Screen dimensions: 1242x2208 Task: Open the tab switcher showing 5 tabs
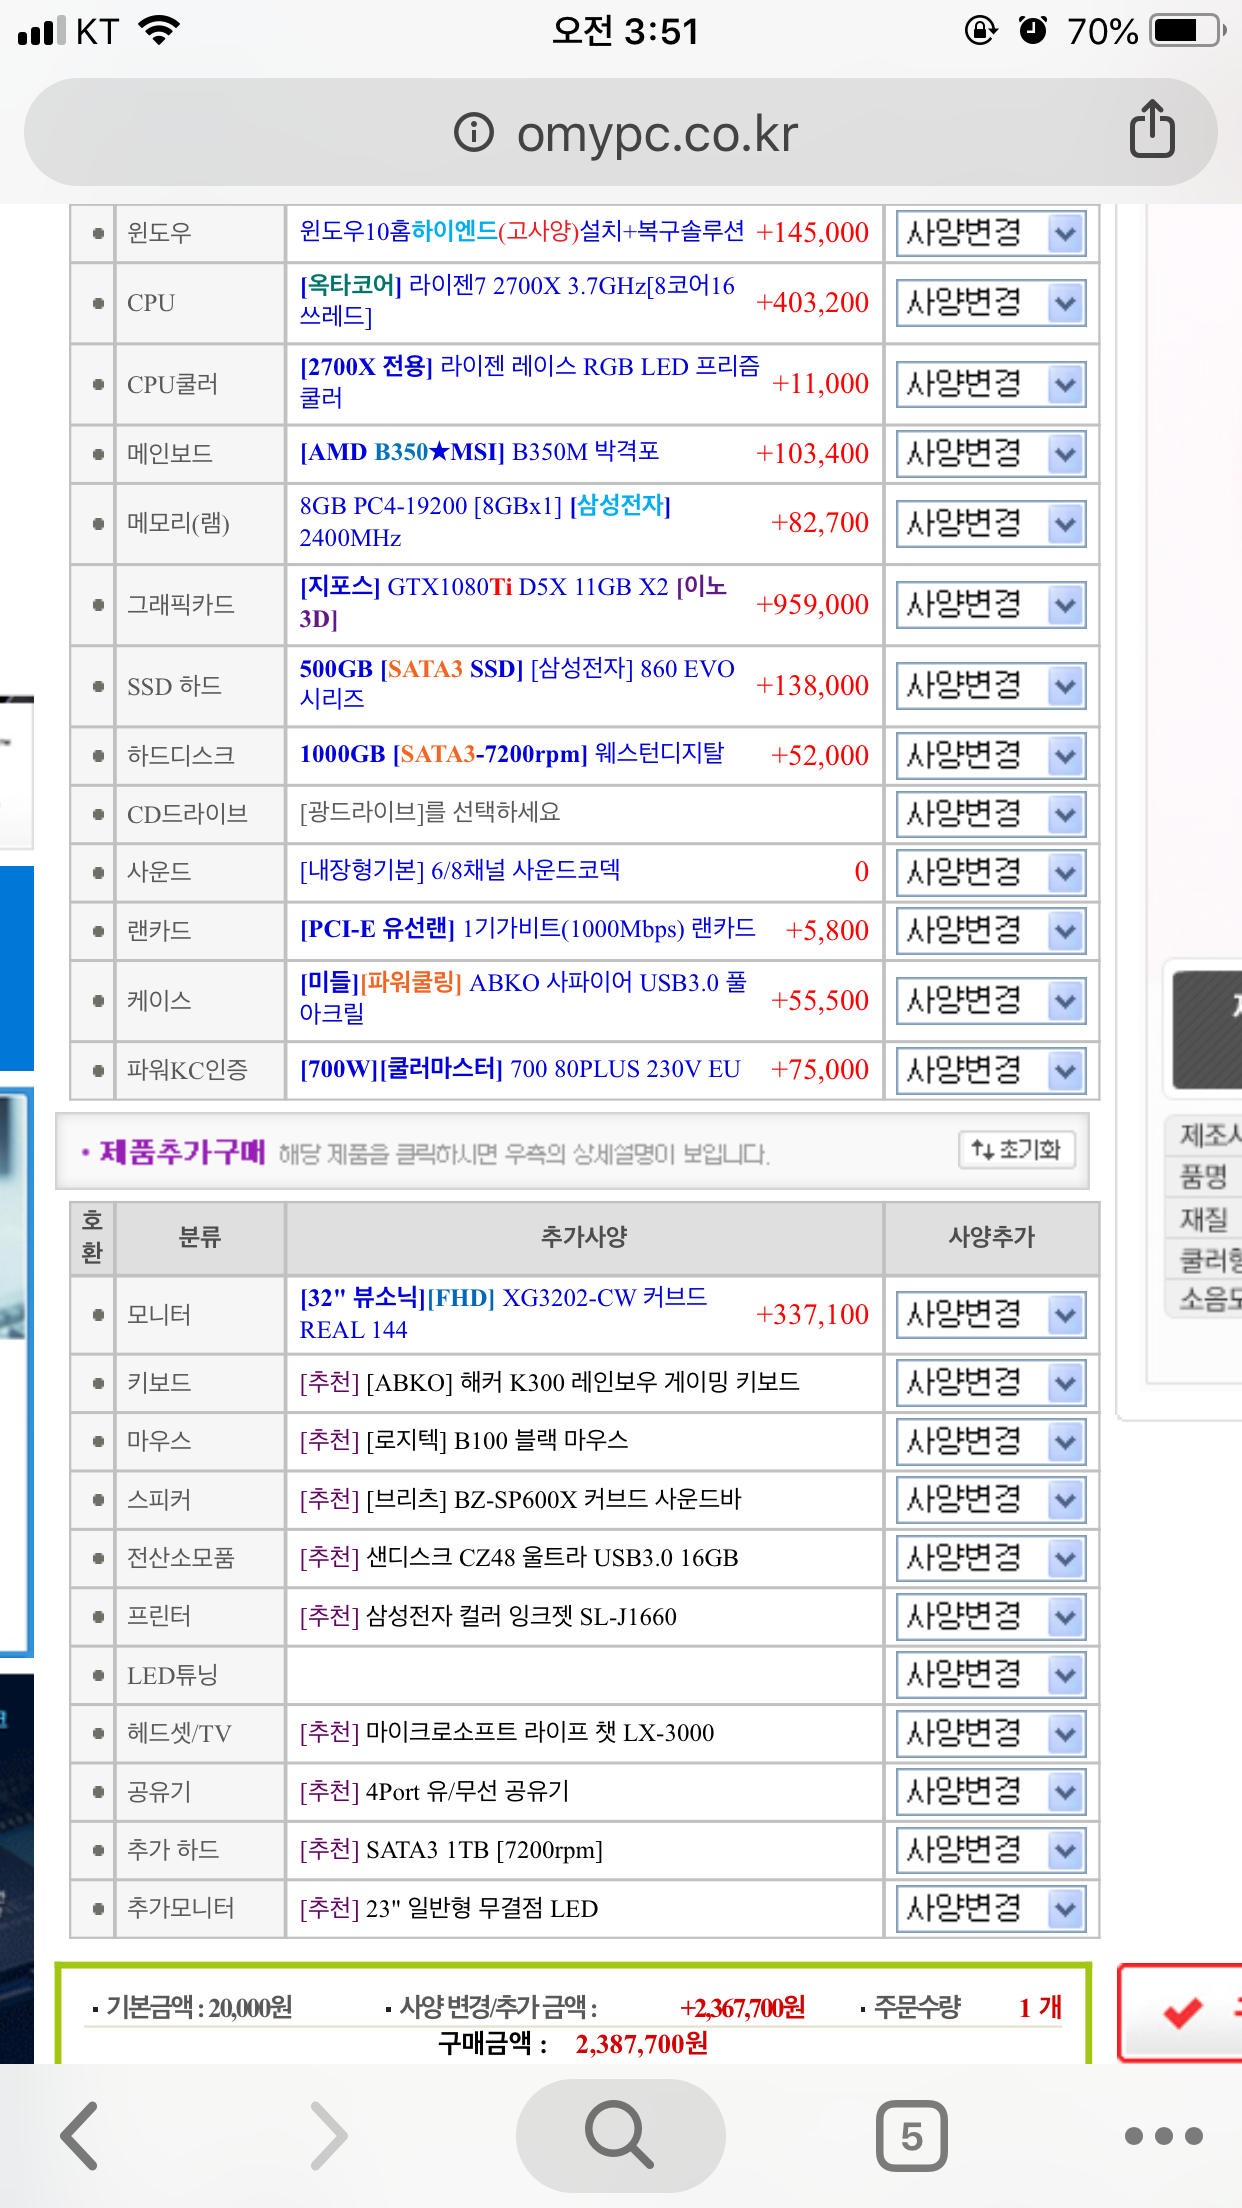[911, 2136]
